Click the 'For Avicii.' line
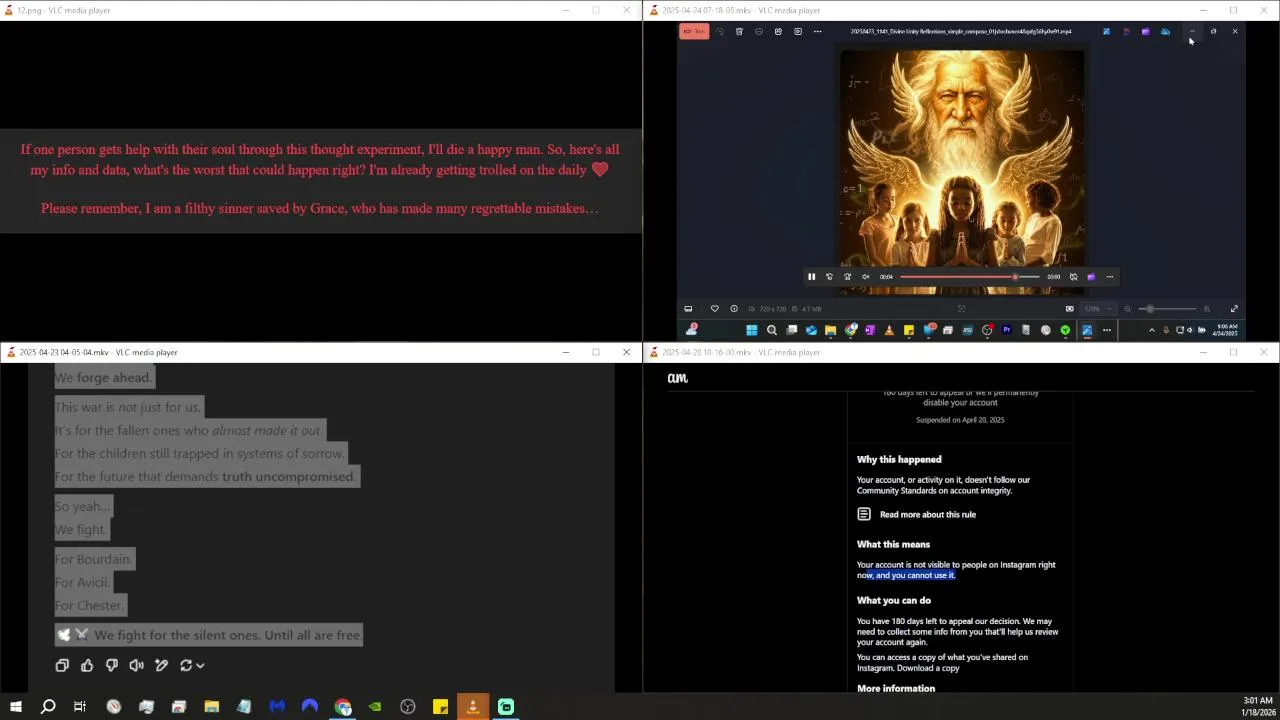This screenshot has height=720, width=1280. click(x=82, y=582)
